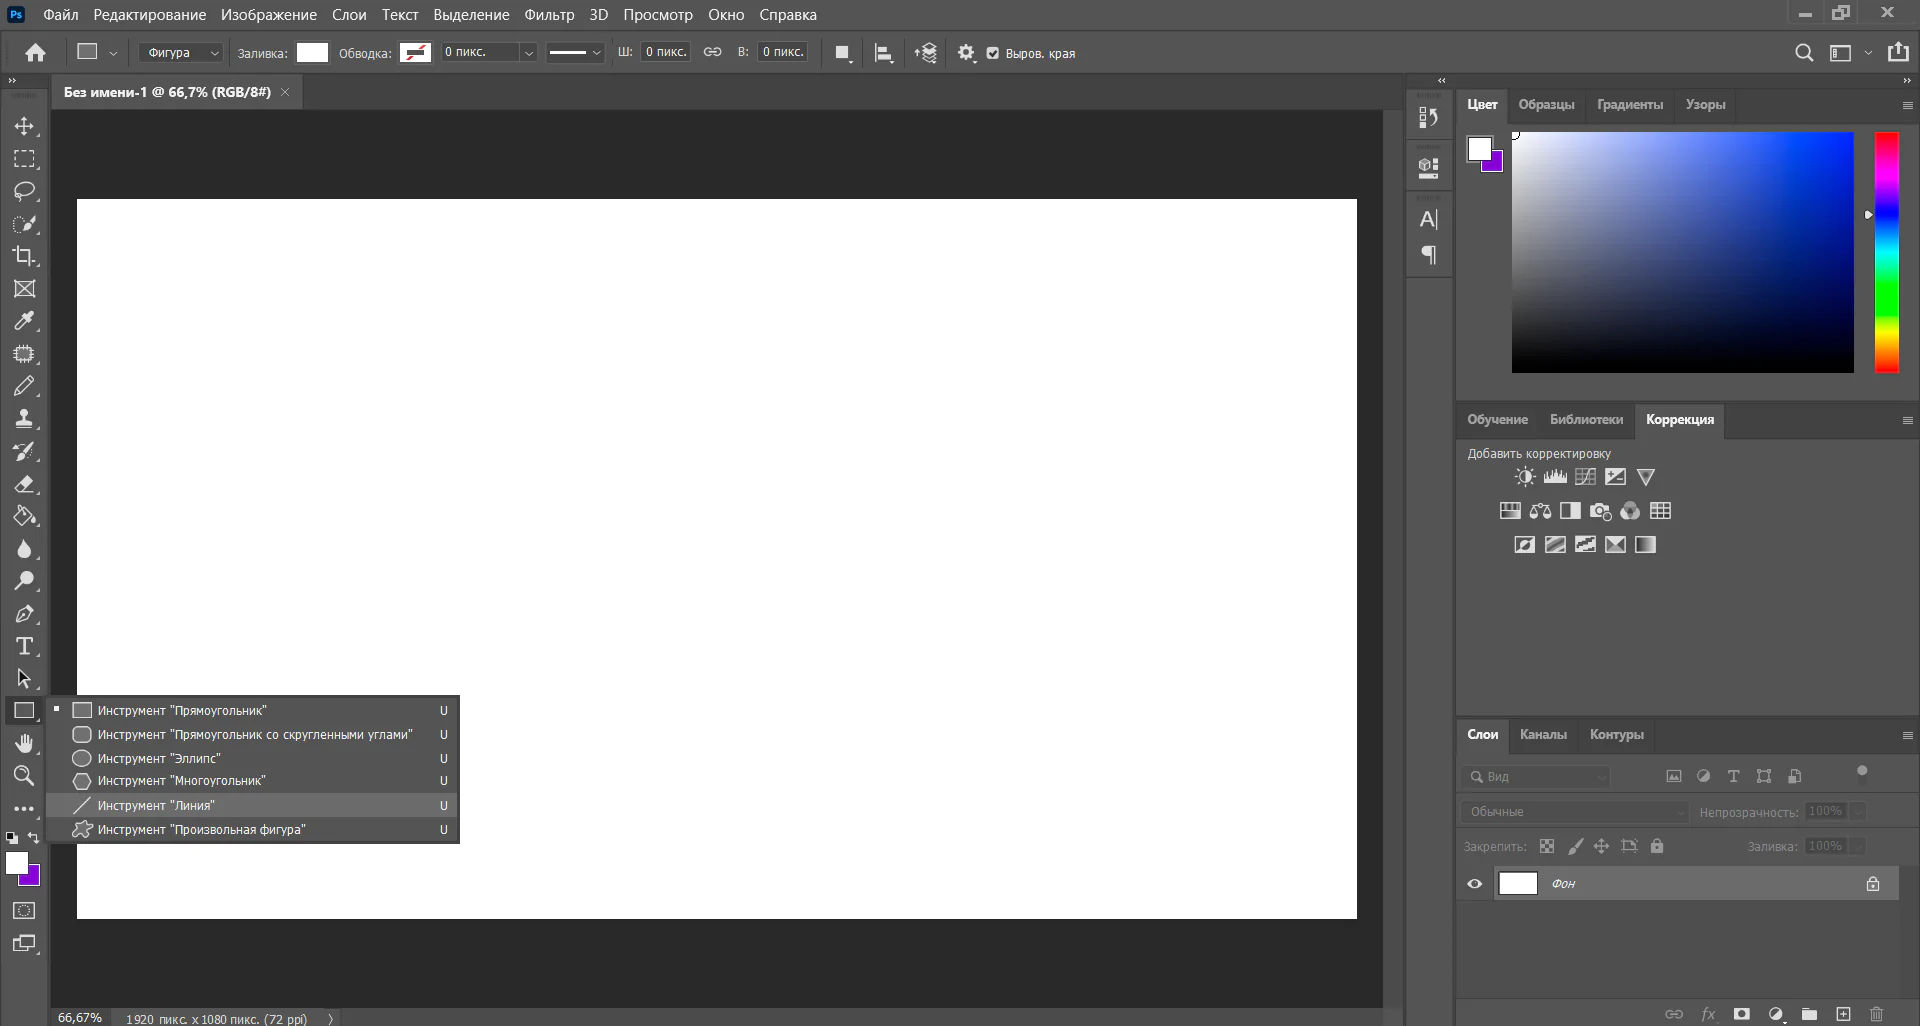Select the Lasso tool in toolbar
The image size is (1920, 1026).
(24, 191)
